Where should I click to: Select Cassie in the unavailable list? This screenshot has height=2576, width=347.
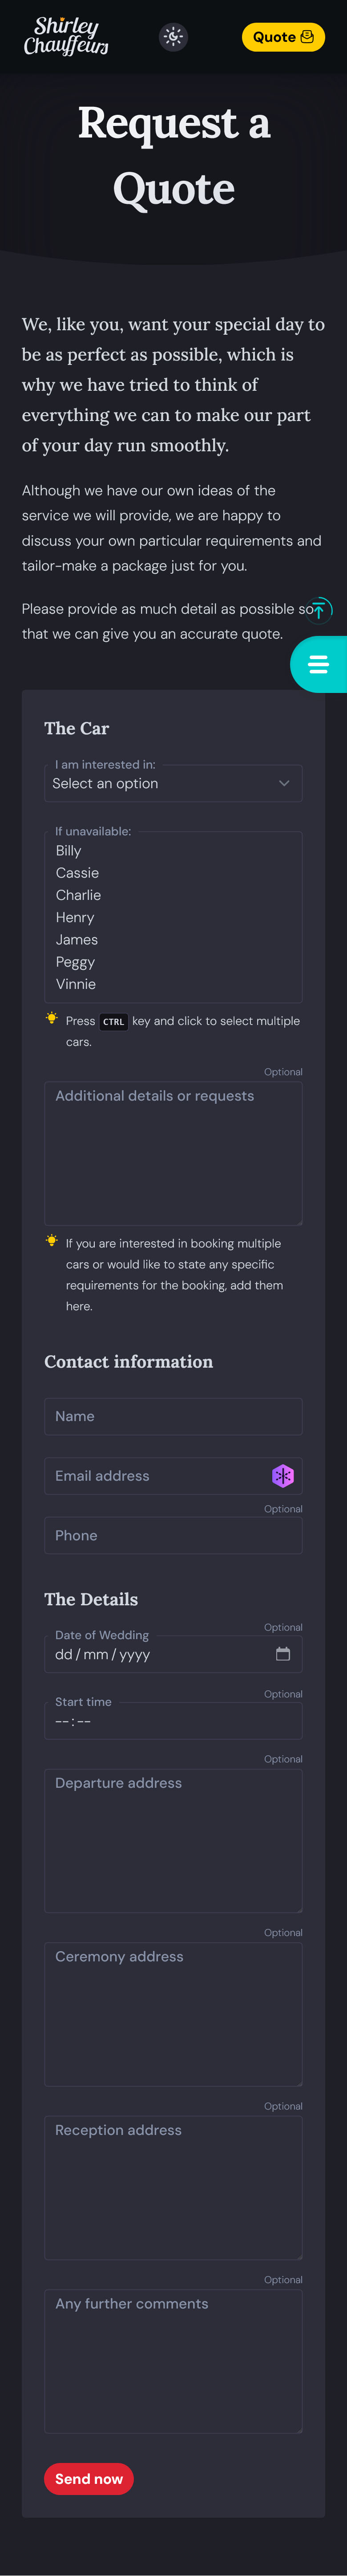tap(77, 873)
